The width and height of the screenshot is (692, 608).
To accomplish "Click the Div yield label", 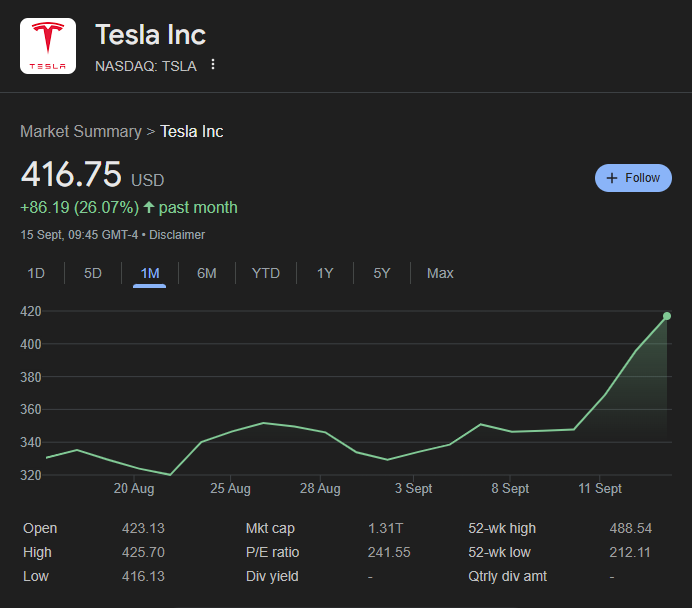I will pos(272,576).
